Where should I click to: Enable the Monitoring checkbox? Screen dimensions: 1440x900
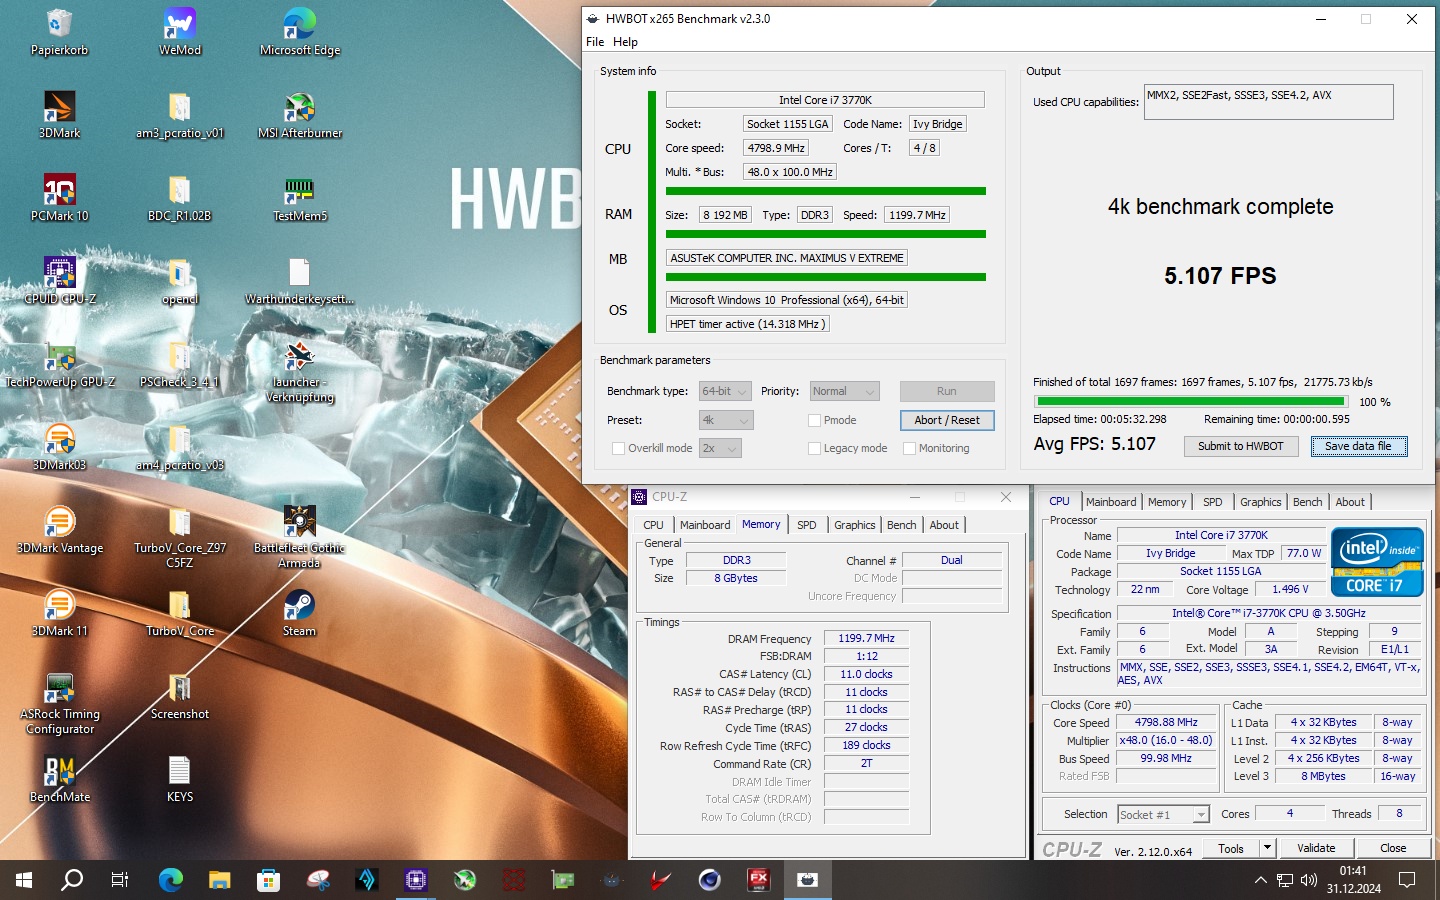point(909,448)
